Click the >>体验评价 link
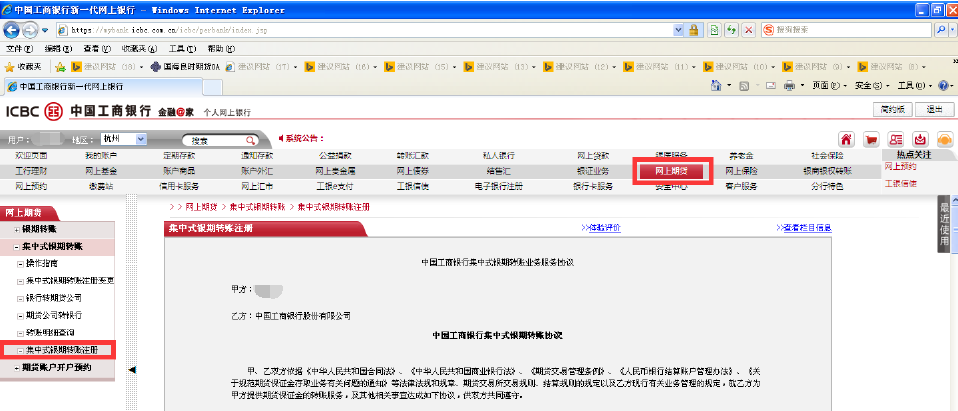958x411 pixels. click(601, 228)
